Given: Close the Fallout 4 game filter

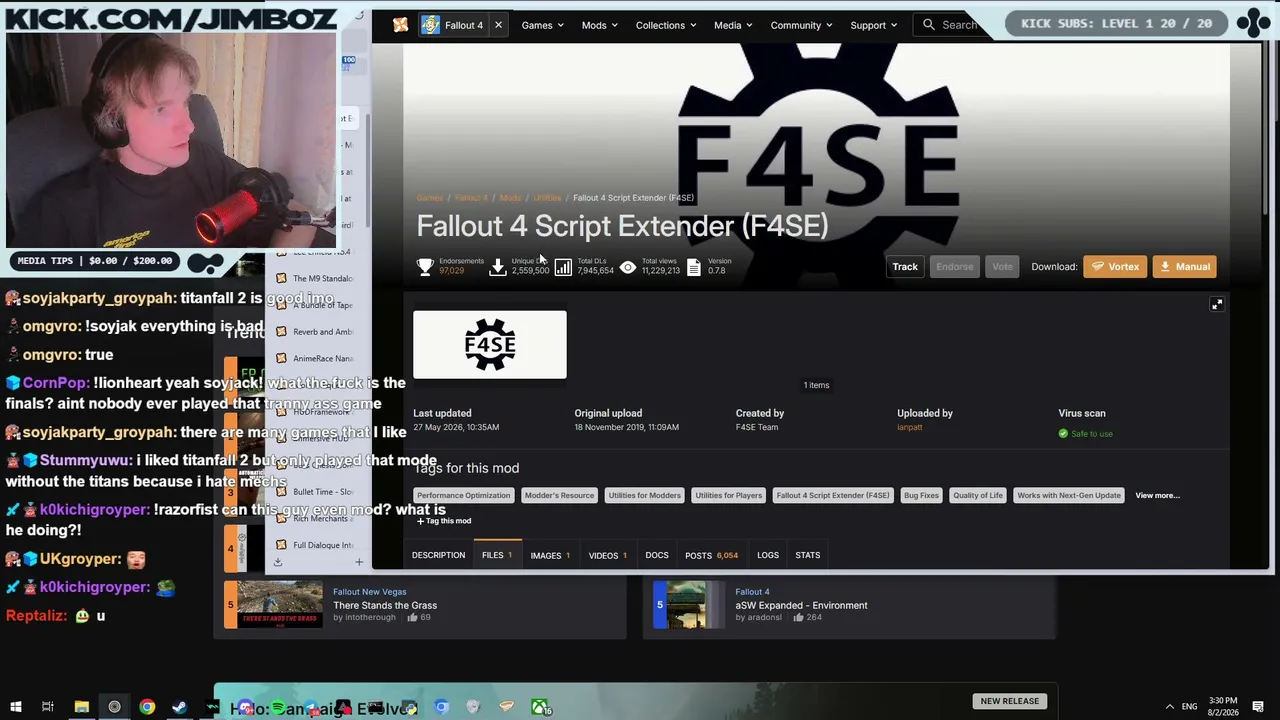Looking at the screenshot, I should point(498,25).
